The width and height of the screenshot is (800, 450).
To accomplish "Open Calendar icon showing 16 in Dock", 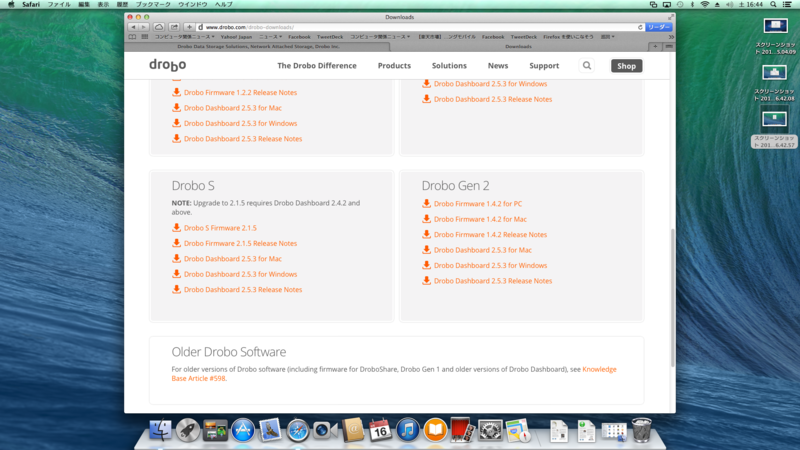I will click(380, 430).
